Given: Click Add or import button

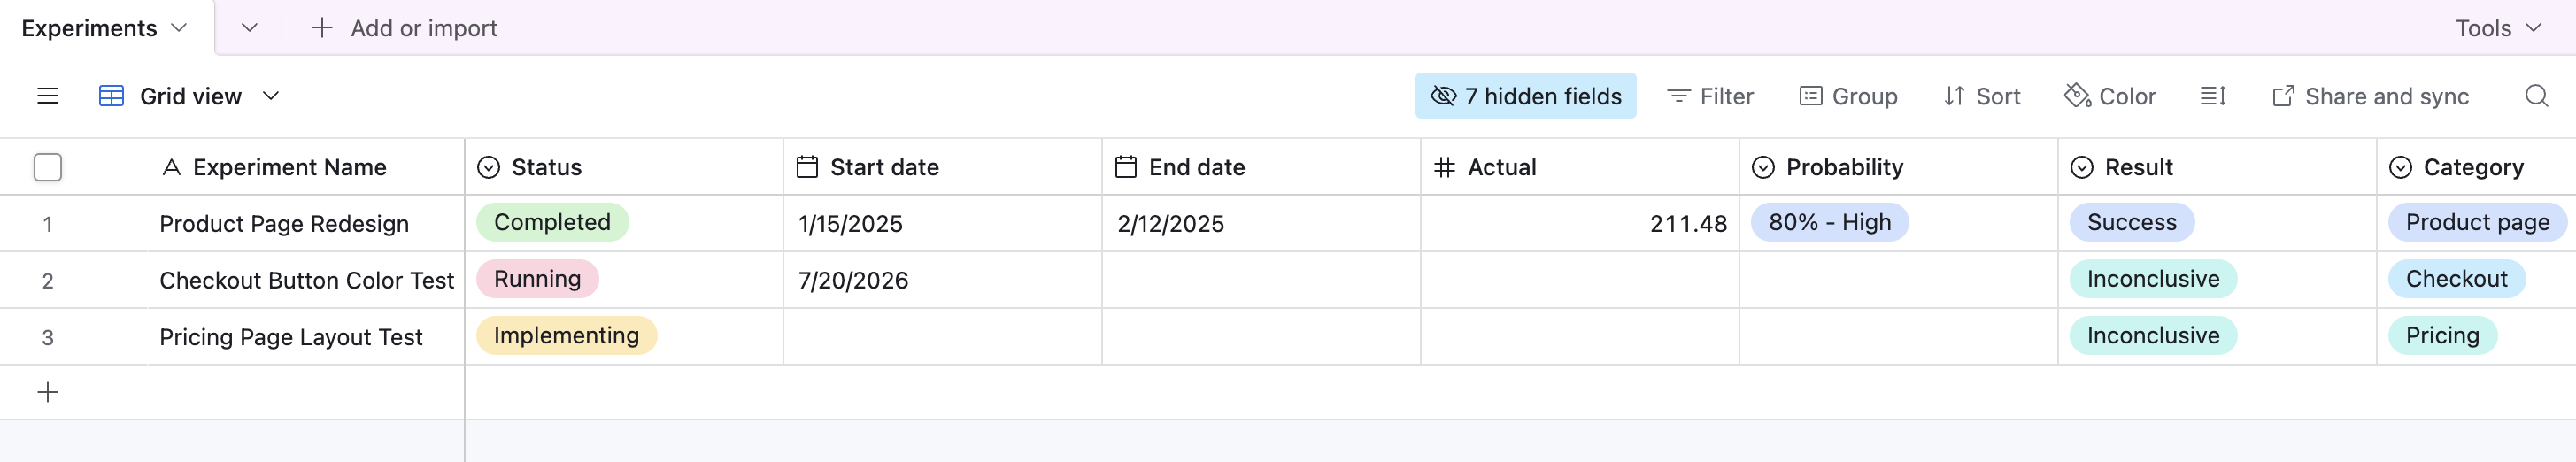Looking at the screenshot, I should (x=404, y=28).
